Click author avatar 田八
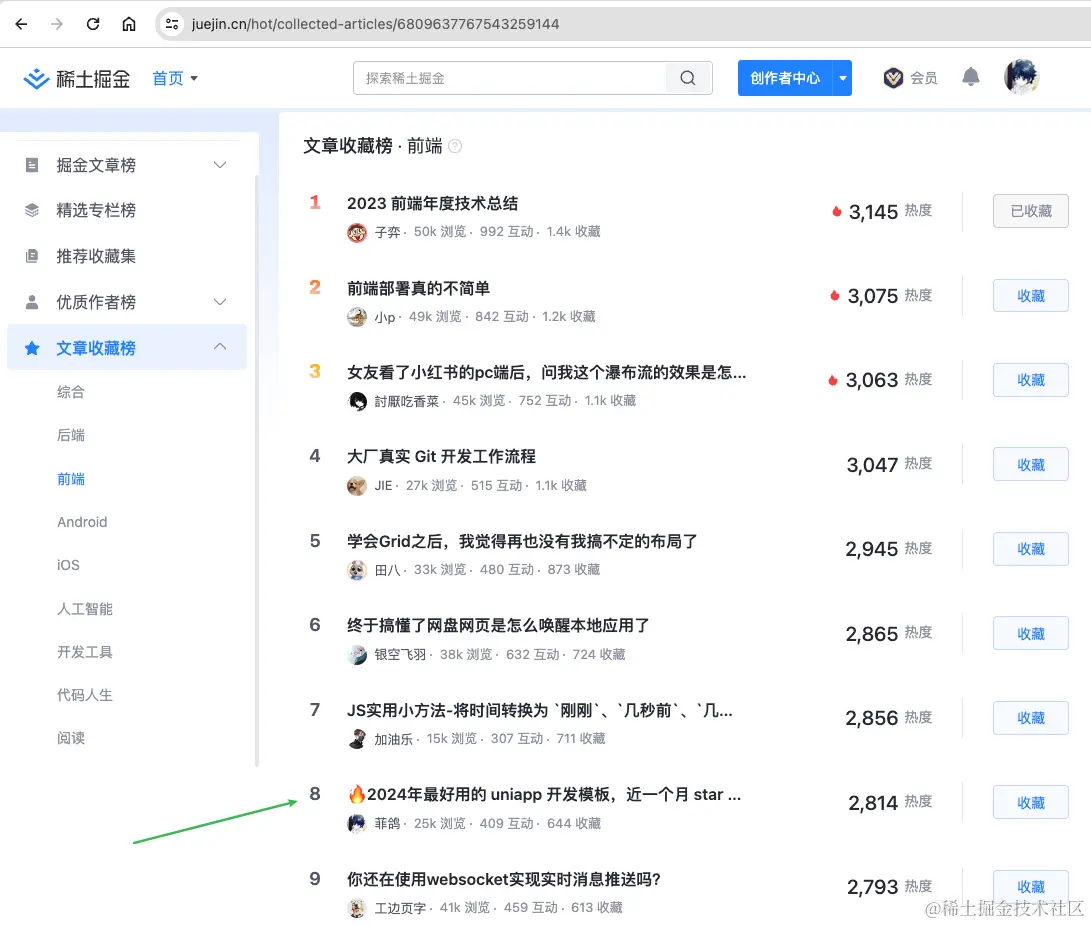This screenshot has width=1091, height=925. click(x=357, y=571)
